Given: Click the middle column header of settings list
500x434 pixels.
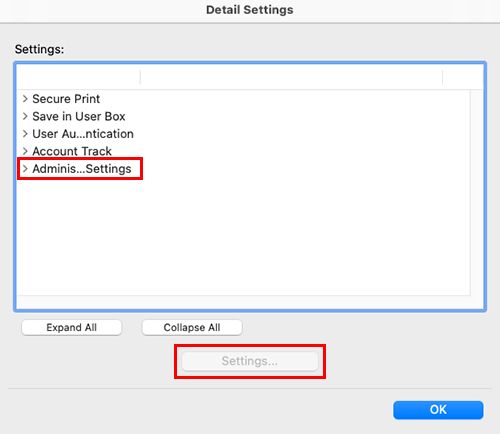Looking at the screenshot, I should click(291, 77).
